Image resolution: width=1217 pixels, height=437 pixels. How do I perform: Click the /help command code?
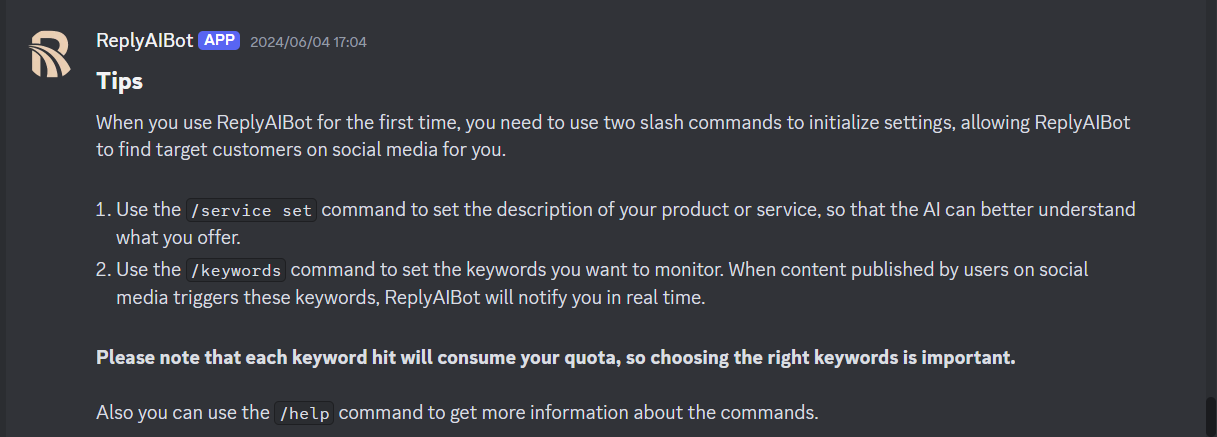(x=304, y=412)
